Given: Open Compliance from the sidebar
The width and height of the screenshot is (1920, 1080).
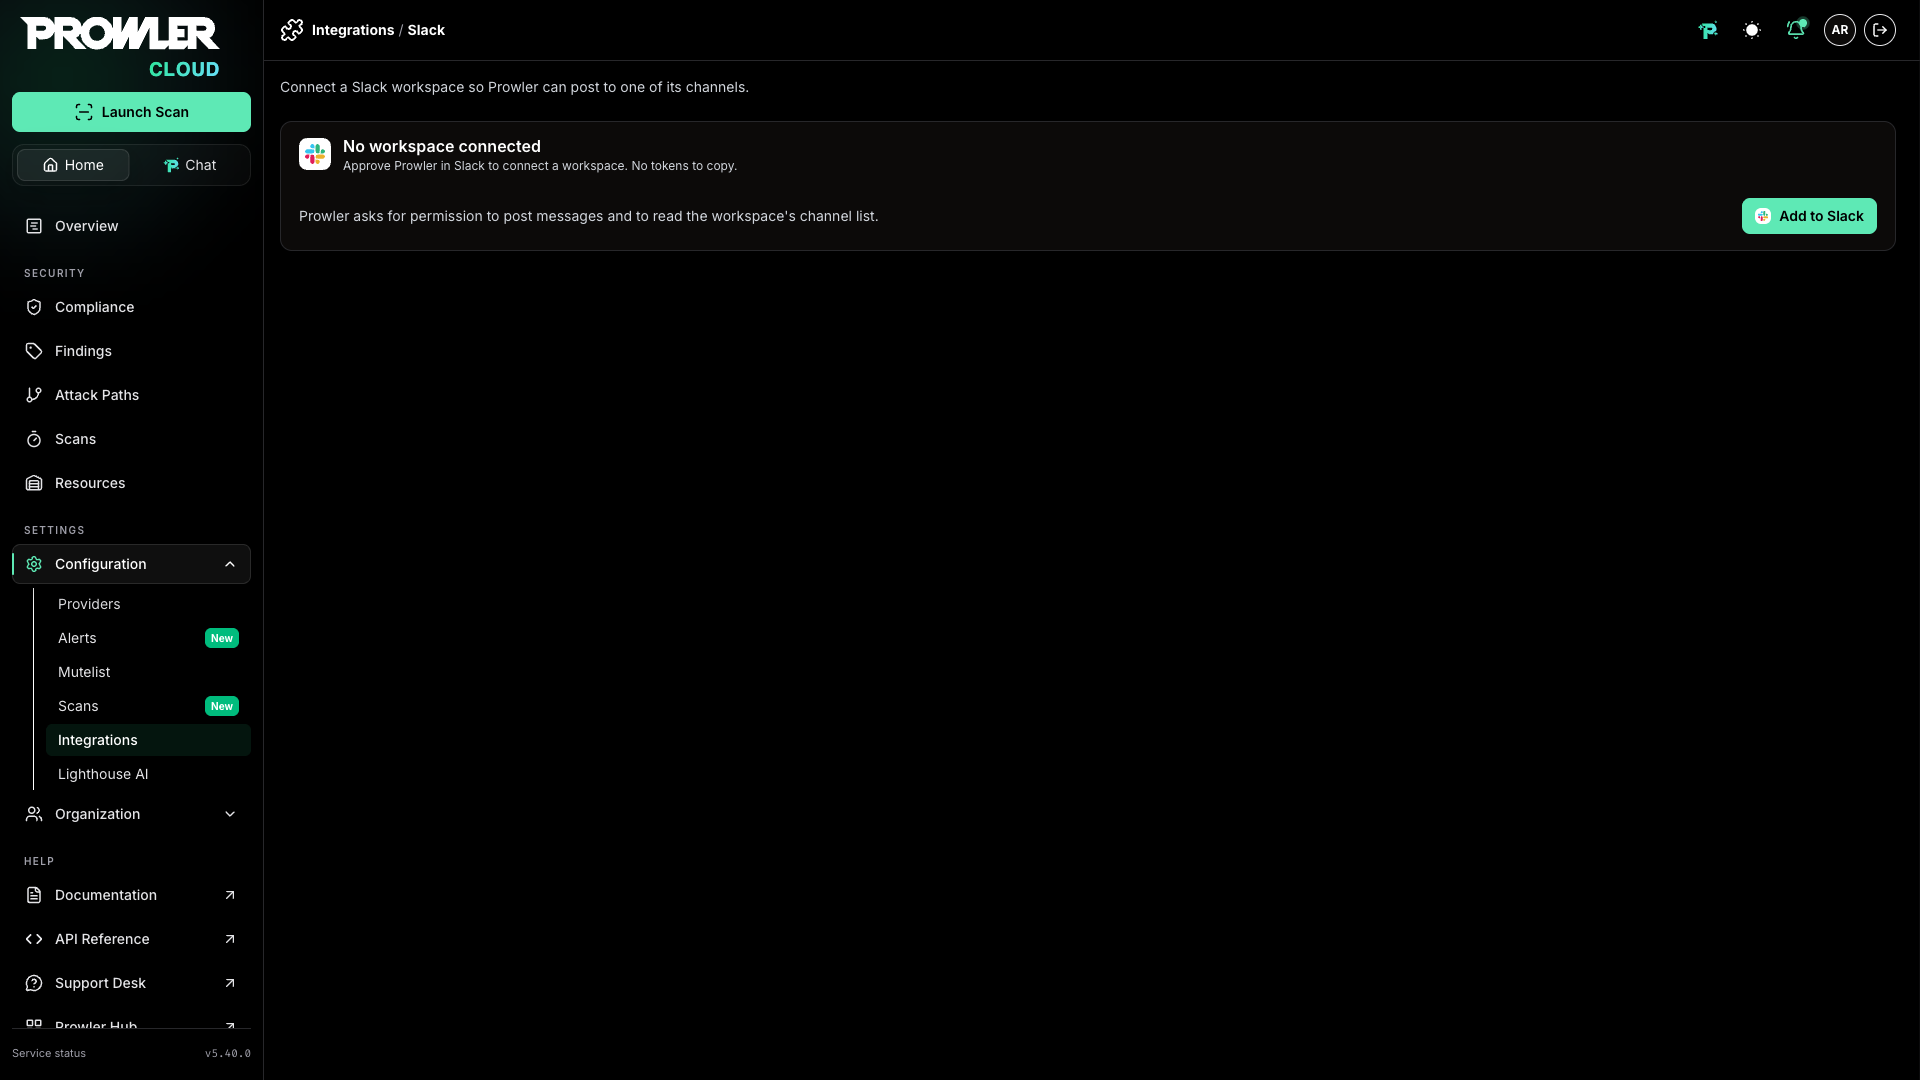Looking at the screenshot, I should pos(131,307).
